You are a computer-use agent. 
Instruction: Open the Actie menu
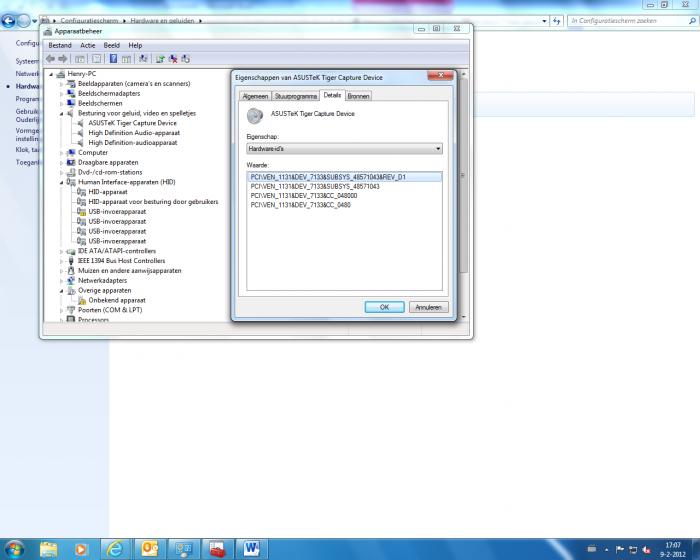pyautogui.click(x=88, y=46)
